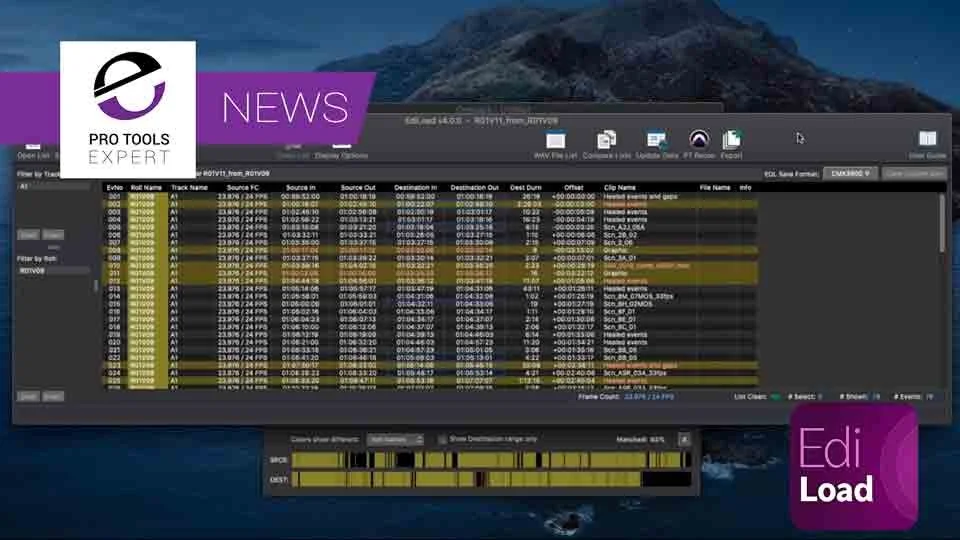Screen dimensions: 960x540
Task: Select event row 003
Action: click(430, 212)
